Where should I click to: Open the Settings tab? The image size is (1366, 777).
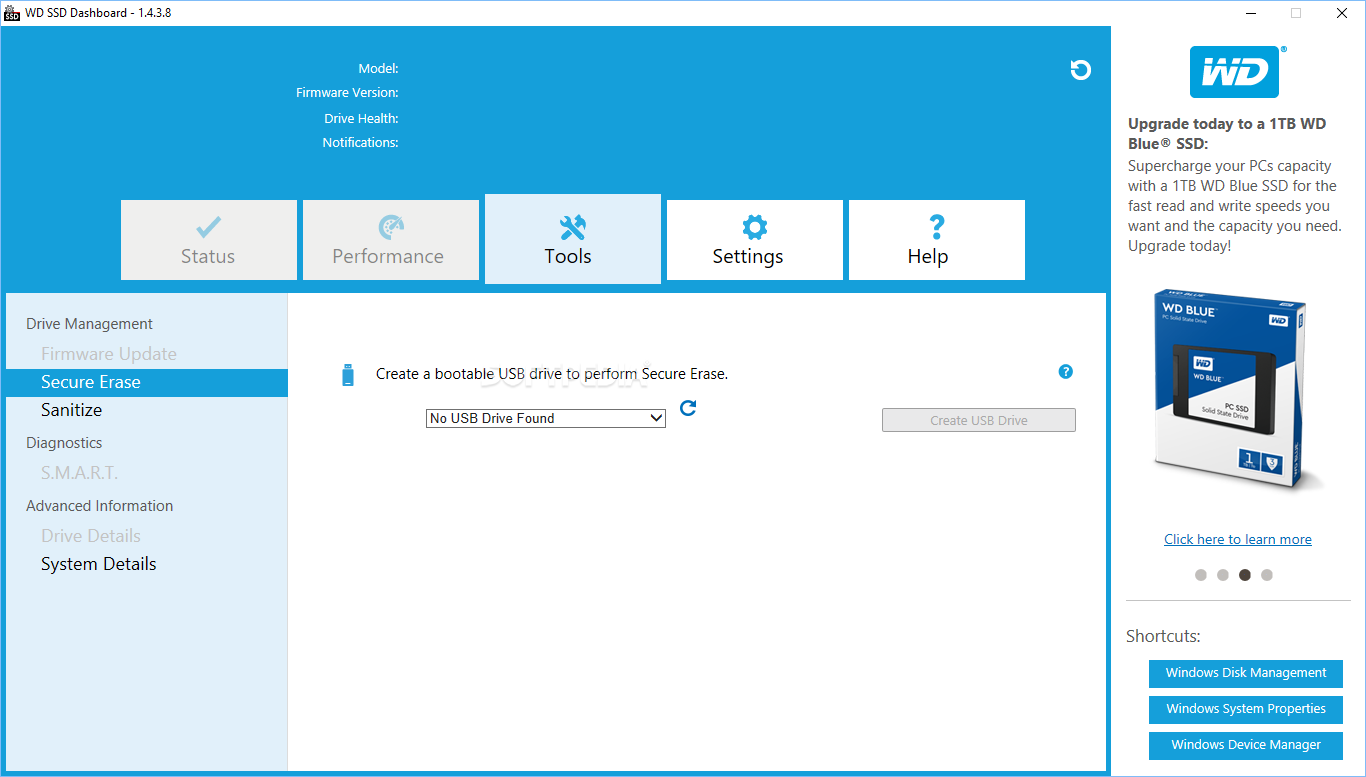755,240
